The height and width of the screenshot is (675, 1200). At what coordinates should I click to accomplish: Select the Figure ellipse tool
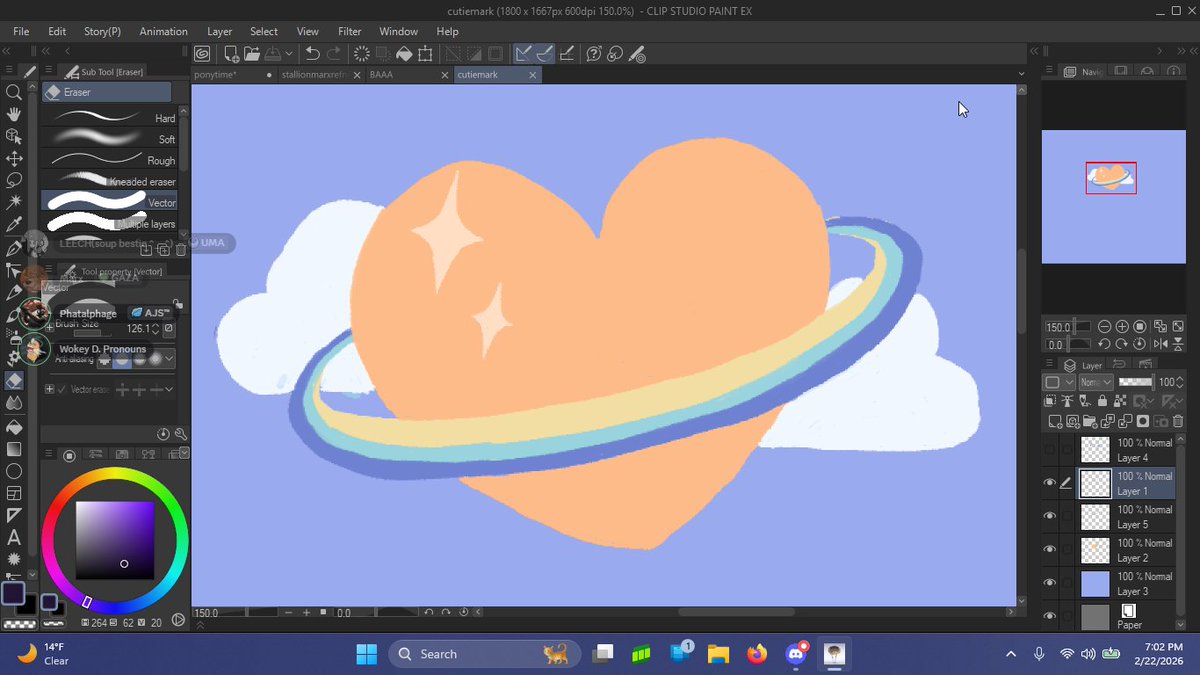tap(14, 471)
